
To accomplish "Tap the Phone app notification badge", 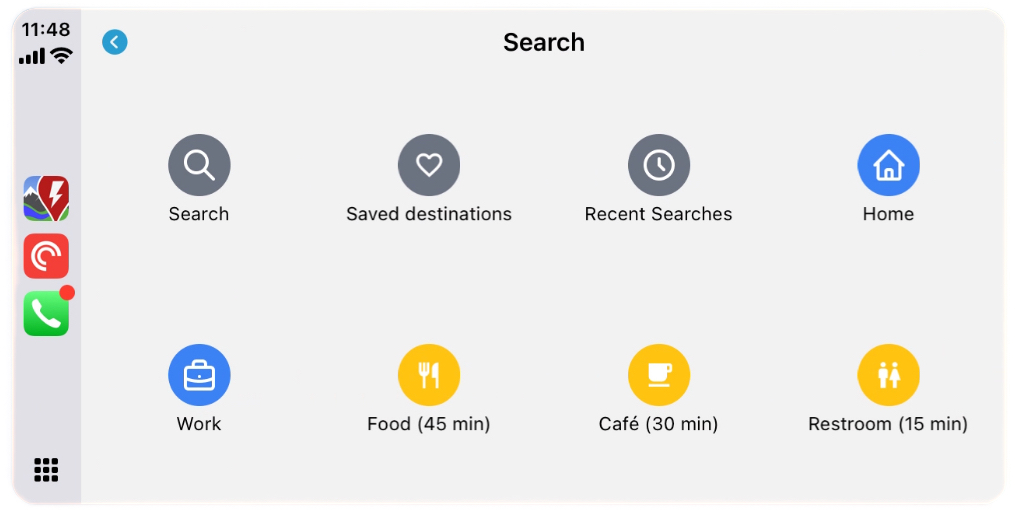I will pyautogui.click(x=67, y=293).
